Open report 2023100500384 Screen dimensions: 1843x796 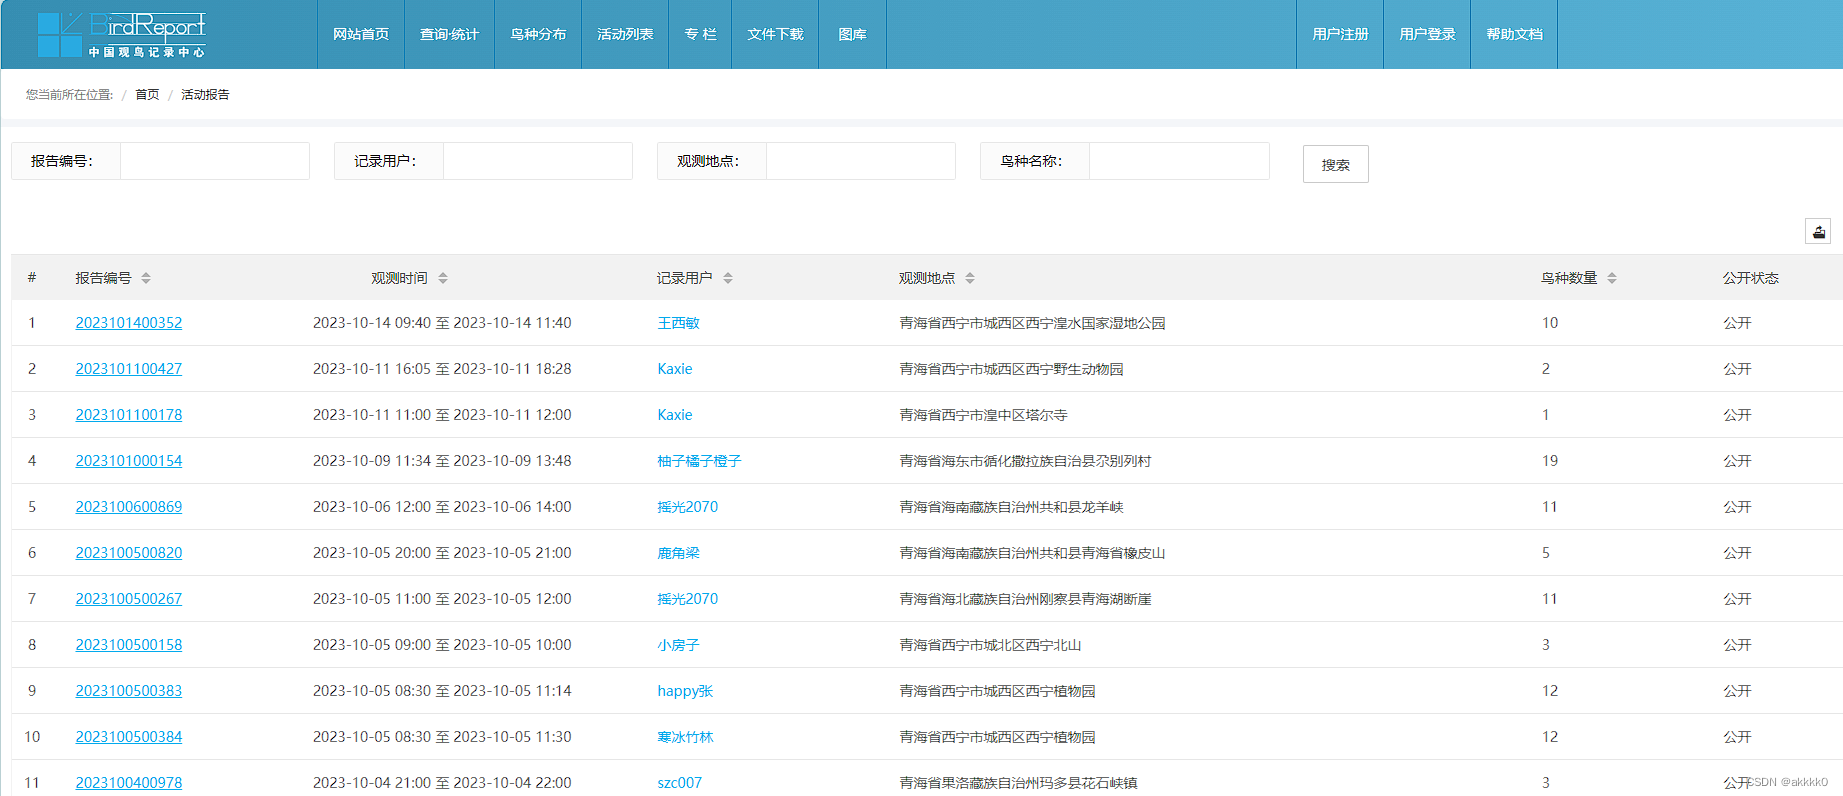pos(129,737)
